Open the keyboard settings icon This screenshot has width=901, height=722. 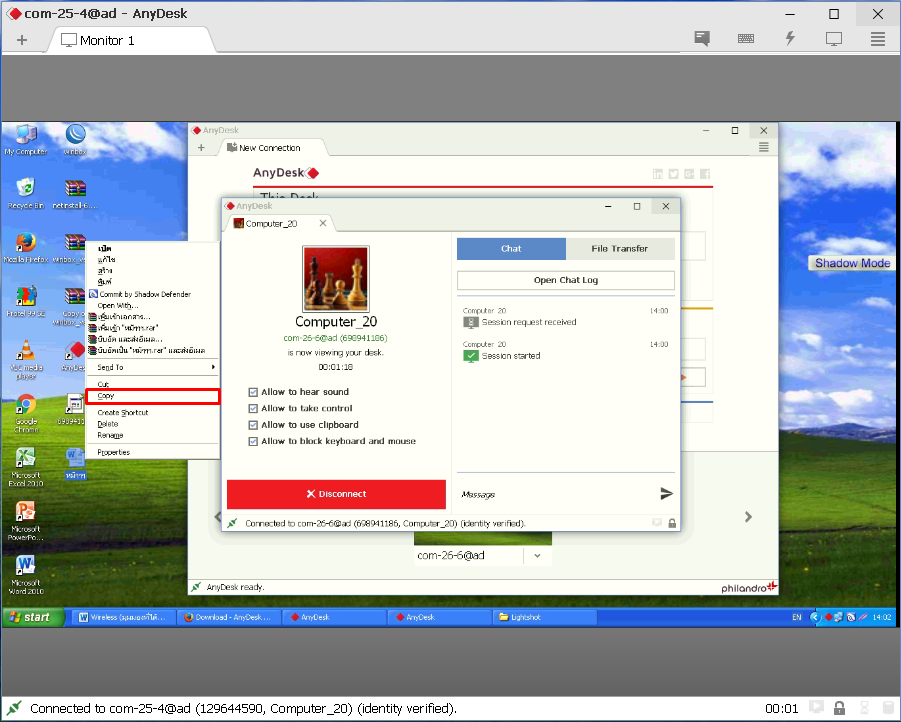pyautogui.click(x=746, y=39)
